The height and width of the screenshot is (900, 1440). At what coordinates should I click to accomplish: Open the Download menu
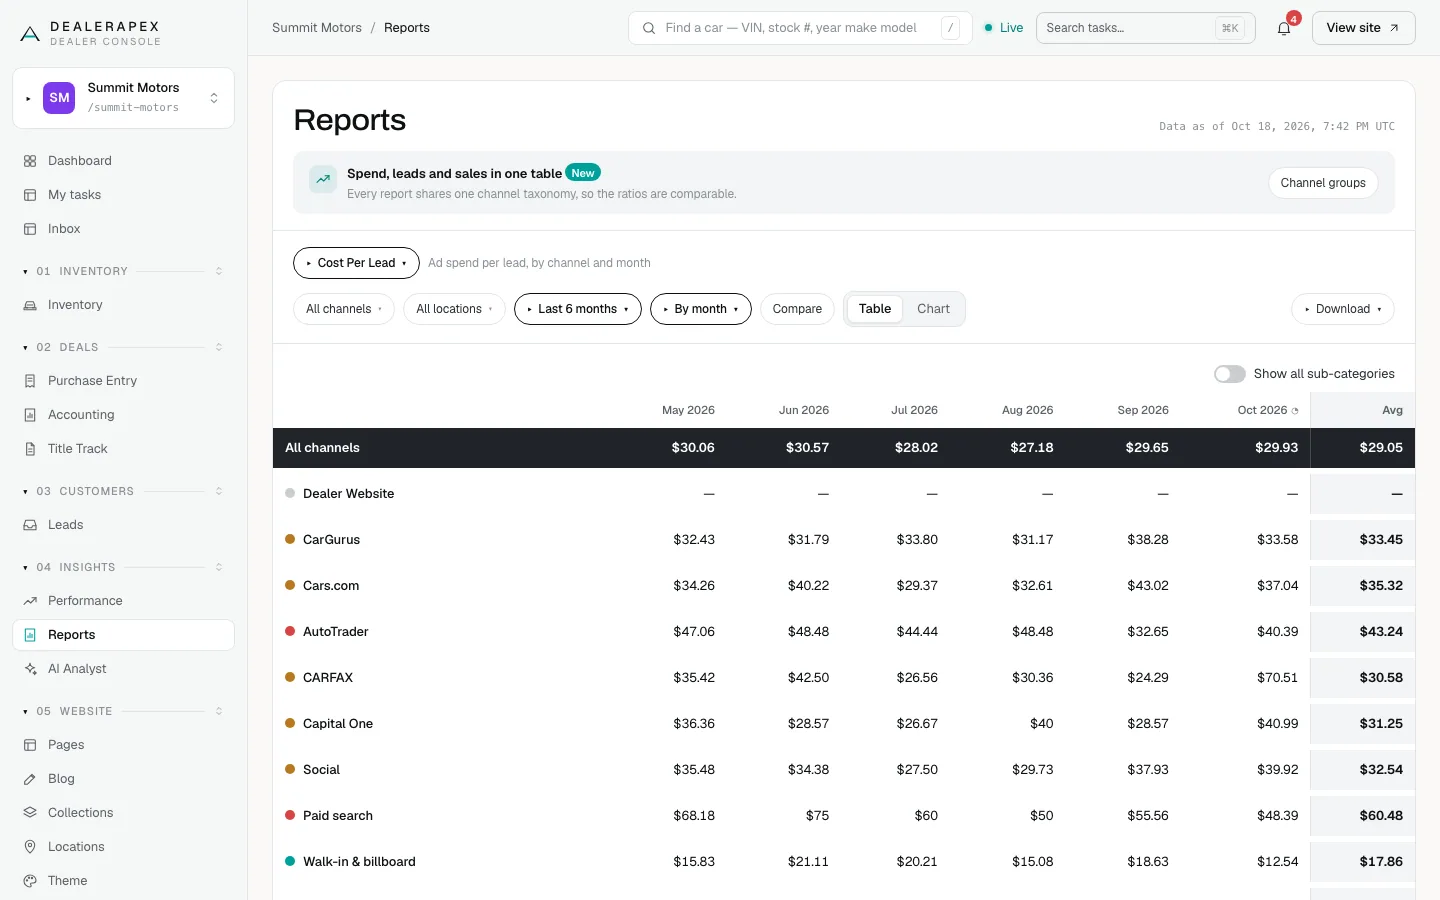point(1343,309)
